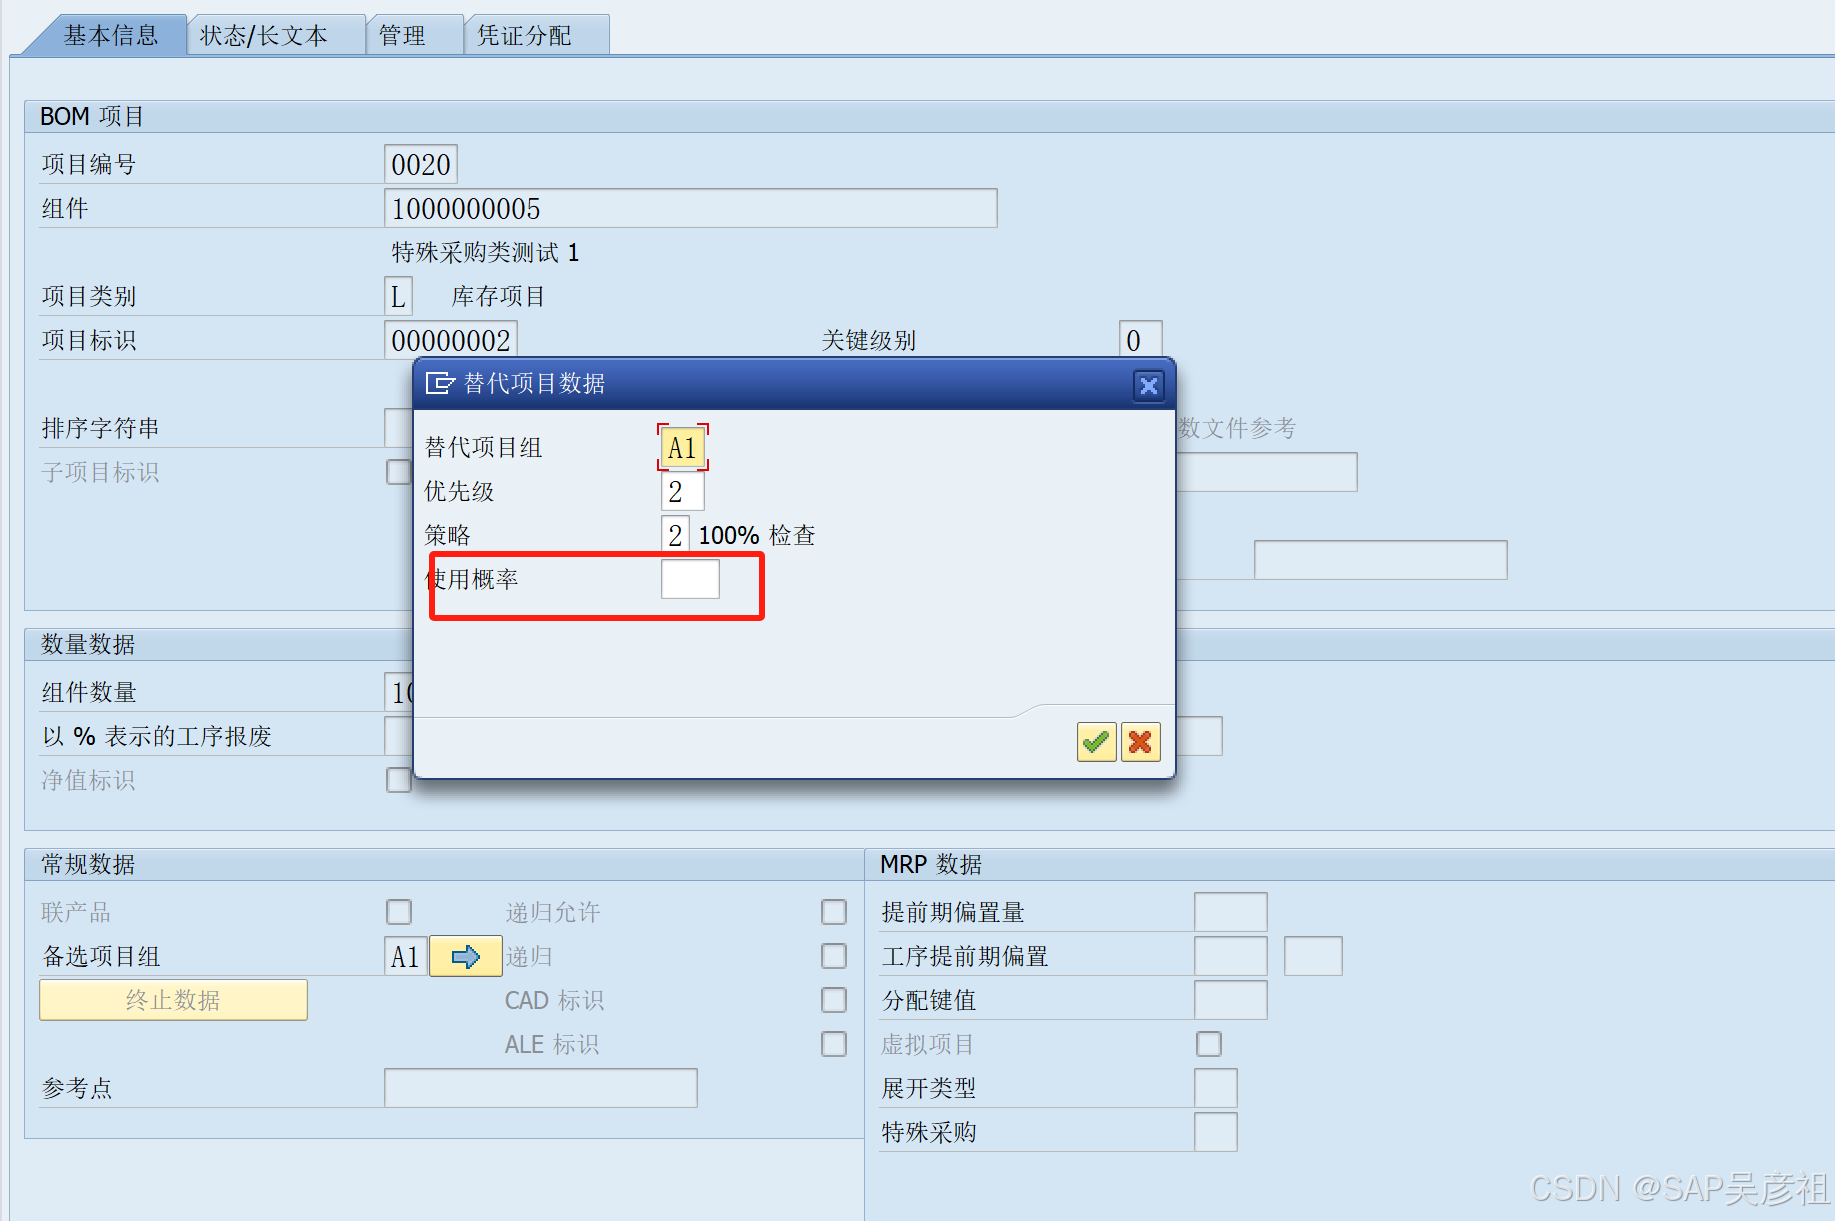Select the 替代项目组 field containing A1
This screenshot has height=1221, width=1835.
pyautogui.click(x=683, y=447)
